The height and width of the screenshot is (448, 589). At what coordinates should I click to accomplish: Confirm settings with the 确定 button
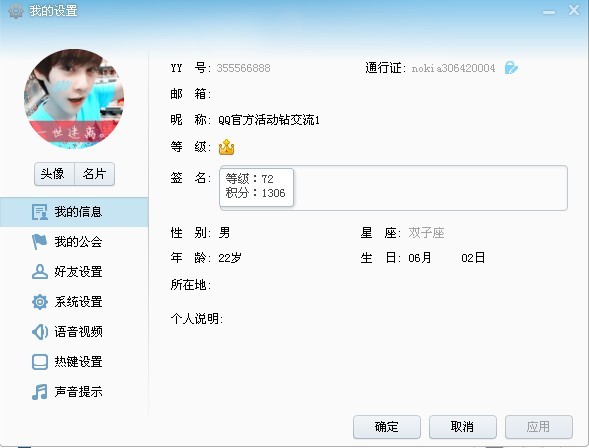click(387, 427)
